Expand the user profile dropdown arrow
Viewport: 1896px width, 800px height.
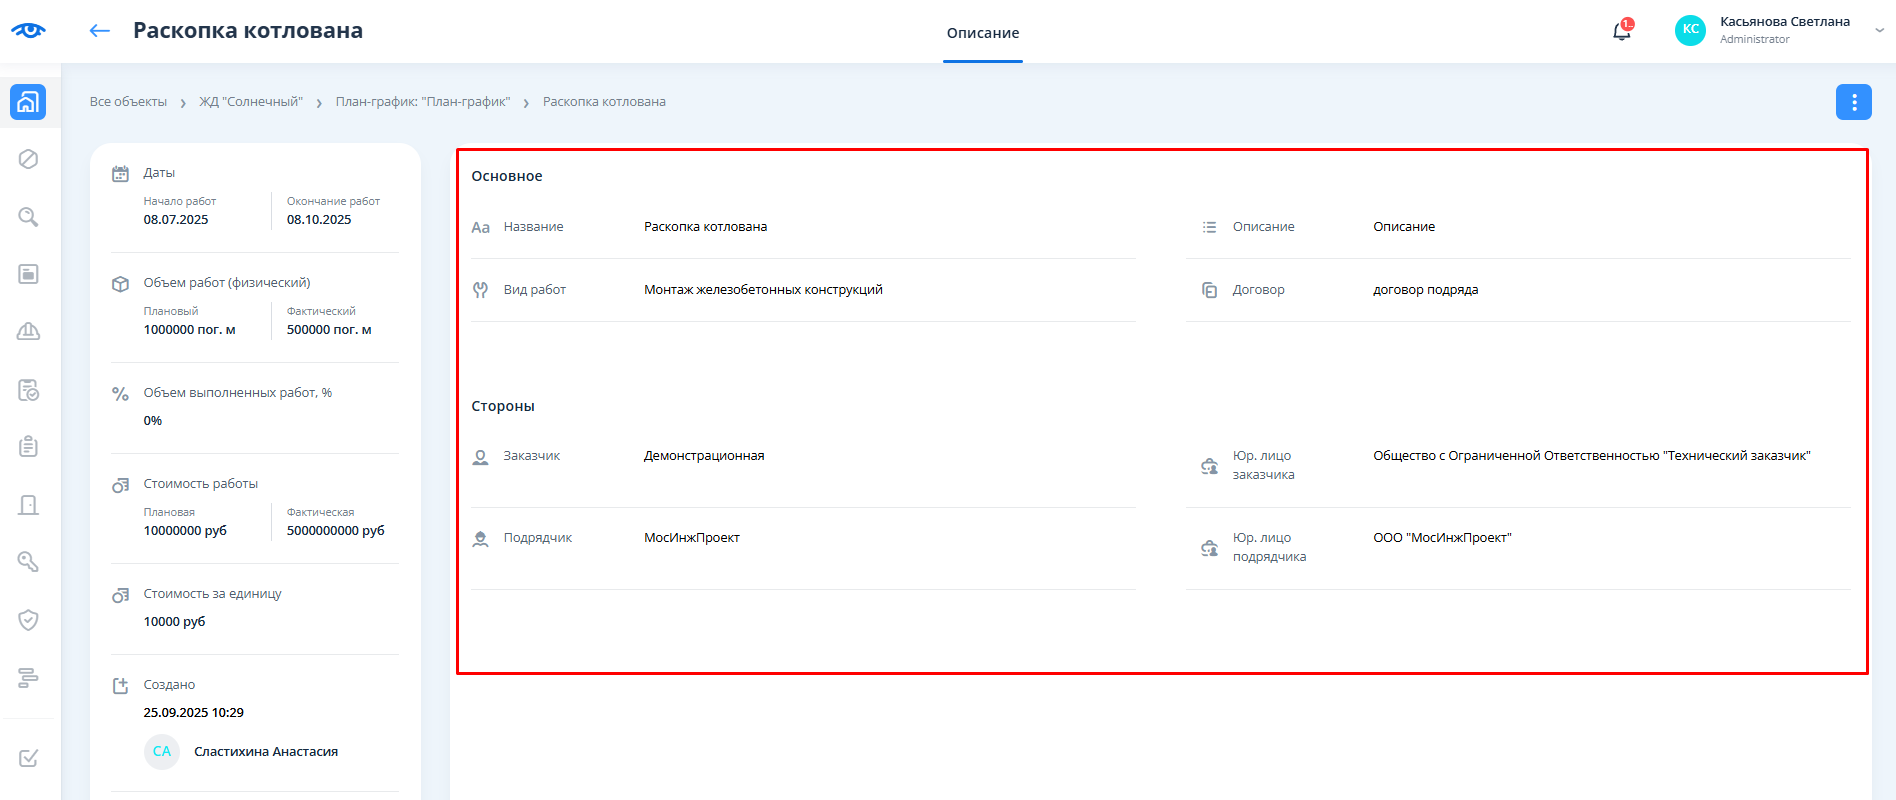tap(1879, 30)
